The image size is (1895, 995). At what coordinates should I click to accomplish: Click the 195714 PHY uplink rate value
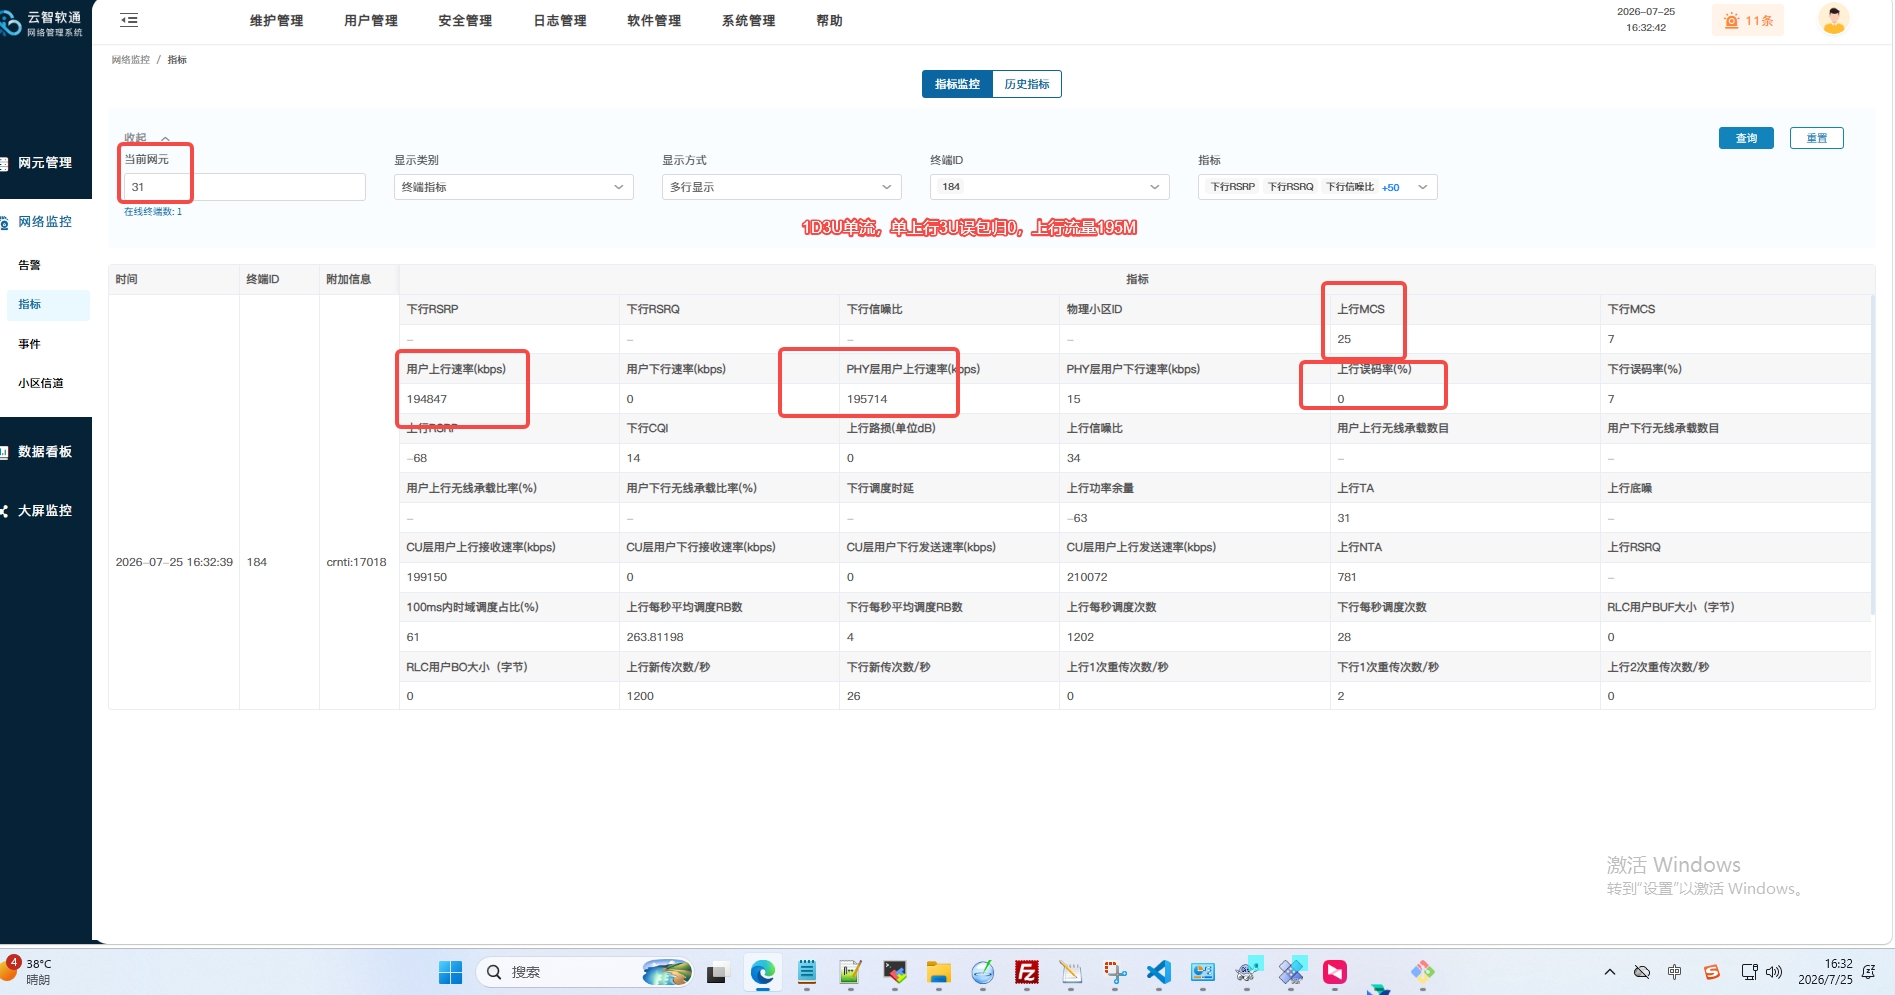867,399
